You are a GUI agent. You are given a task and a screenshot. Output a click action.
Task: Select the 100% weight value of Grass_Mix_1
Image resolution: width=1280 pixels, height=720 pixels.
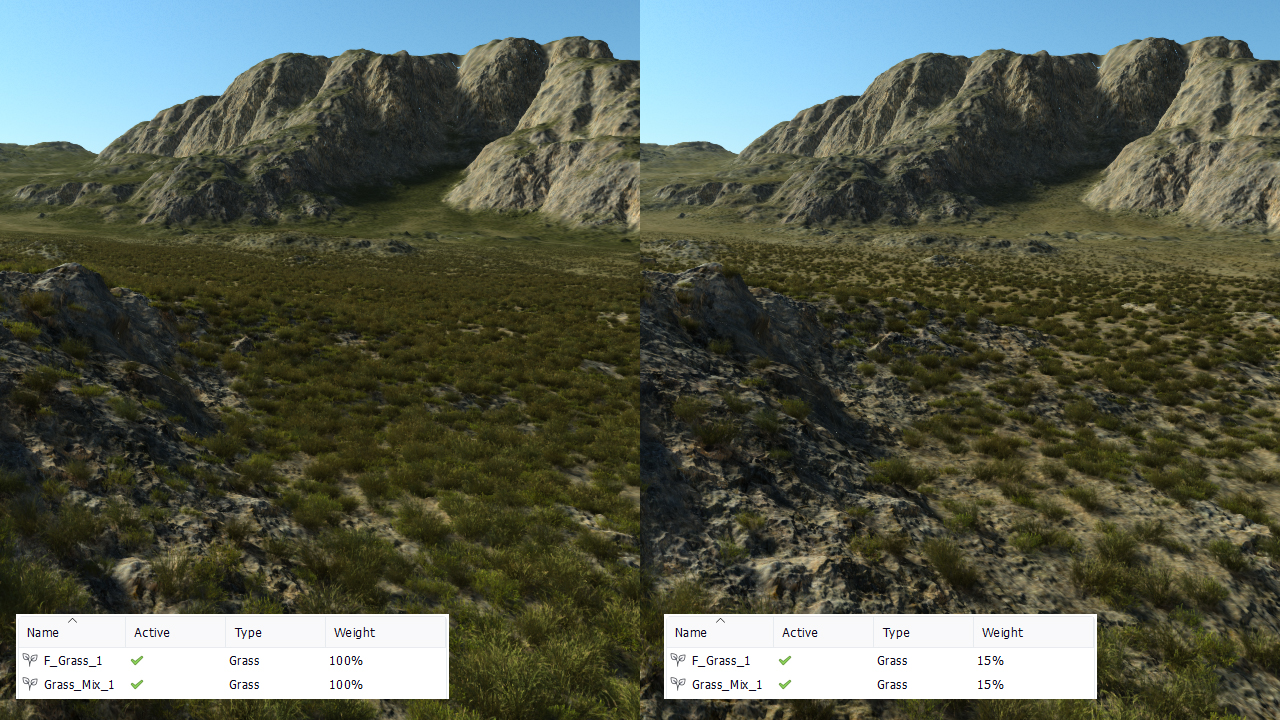click(346, 684)
